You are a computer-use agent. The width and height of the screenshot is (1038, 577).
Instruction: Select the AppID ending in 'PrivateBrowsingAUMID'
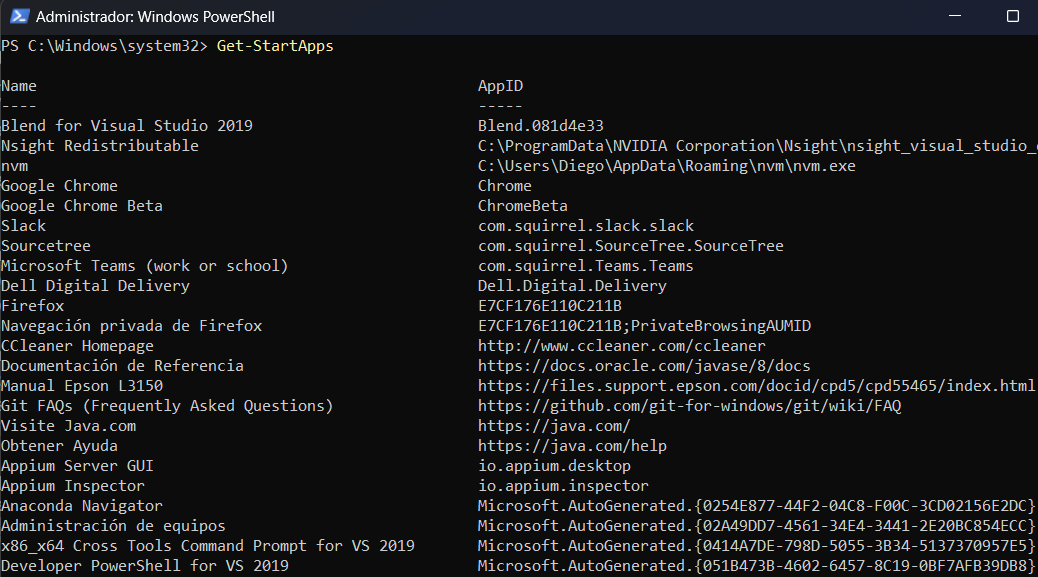point(645,326)
